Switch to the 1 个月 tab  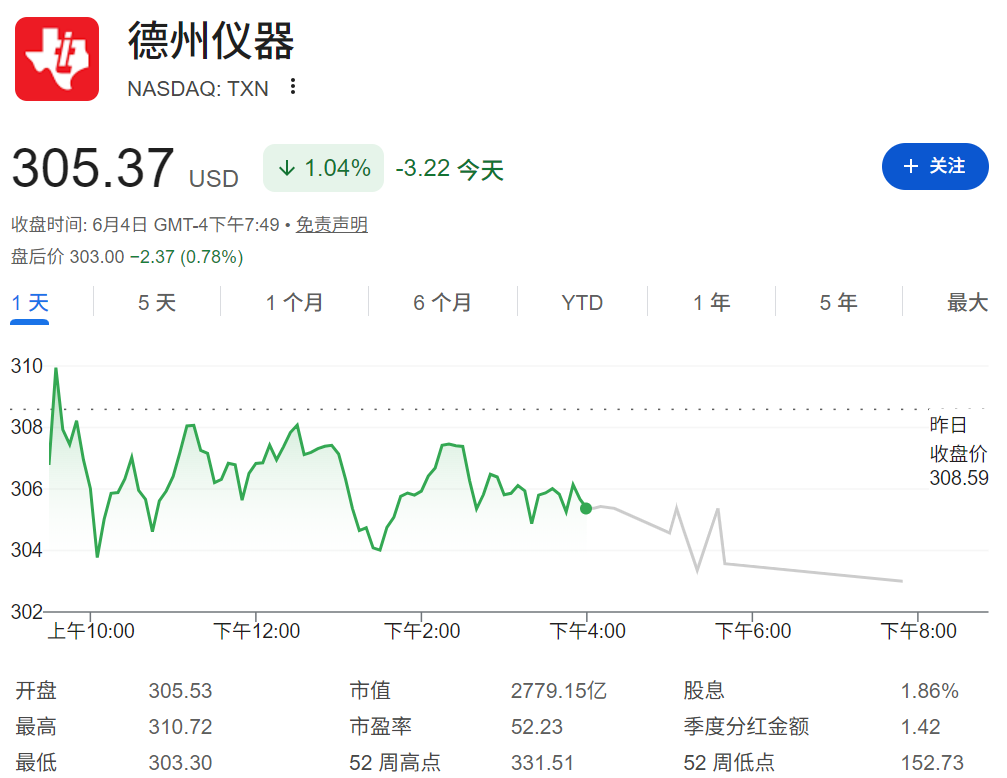294,302
